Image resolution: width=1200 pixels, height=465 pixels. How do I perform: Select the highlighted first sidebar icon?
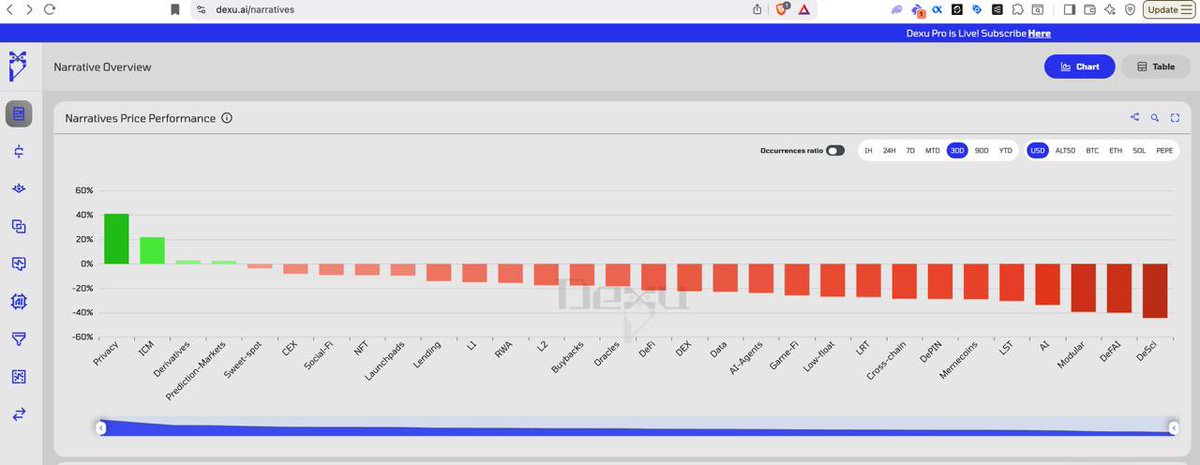tap(18, 114)
